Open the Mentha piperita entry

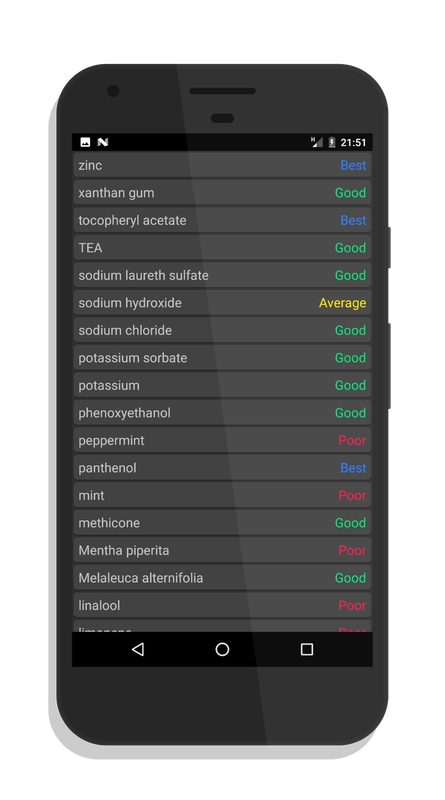[x=222, y=551]
